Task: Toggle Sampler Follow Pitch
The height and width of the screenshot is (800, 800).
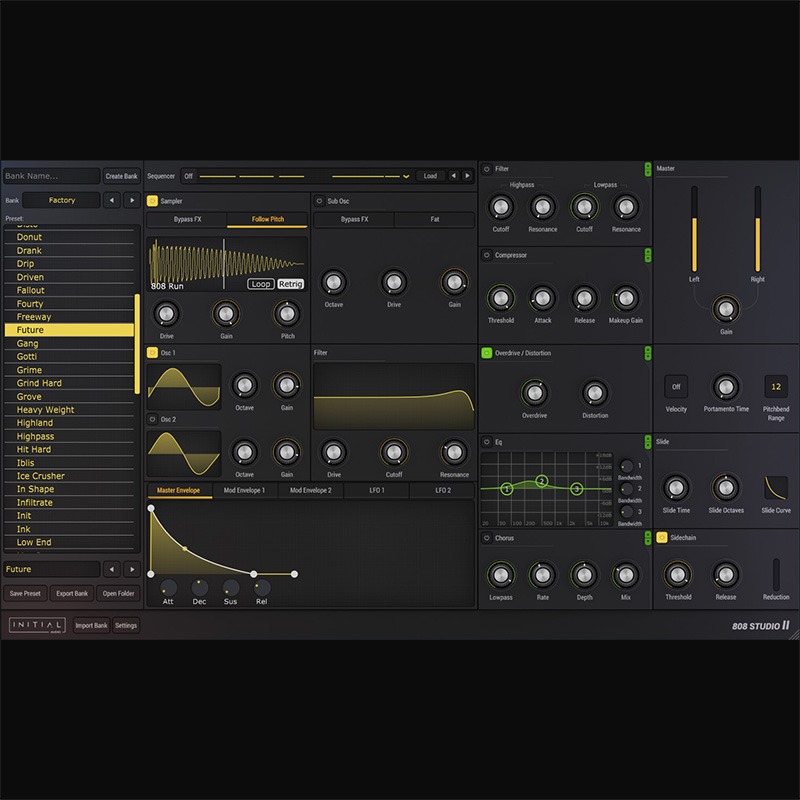Action: tap(267, 219)
